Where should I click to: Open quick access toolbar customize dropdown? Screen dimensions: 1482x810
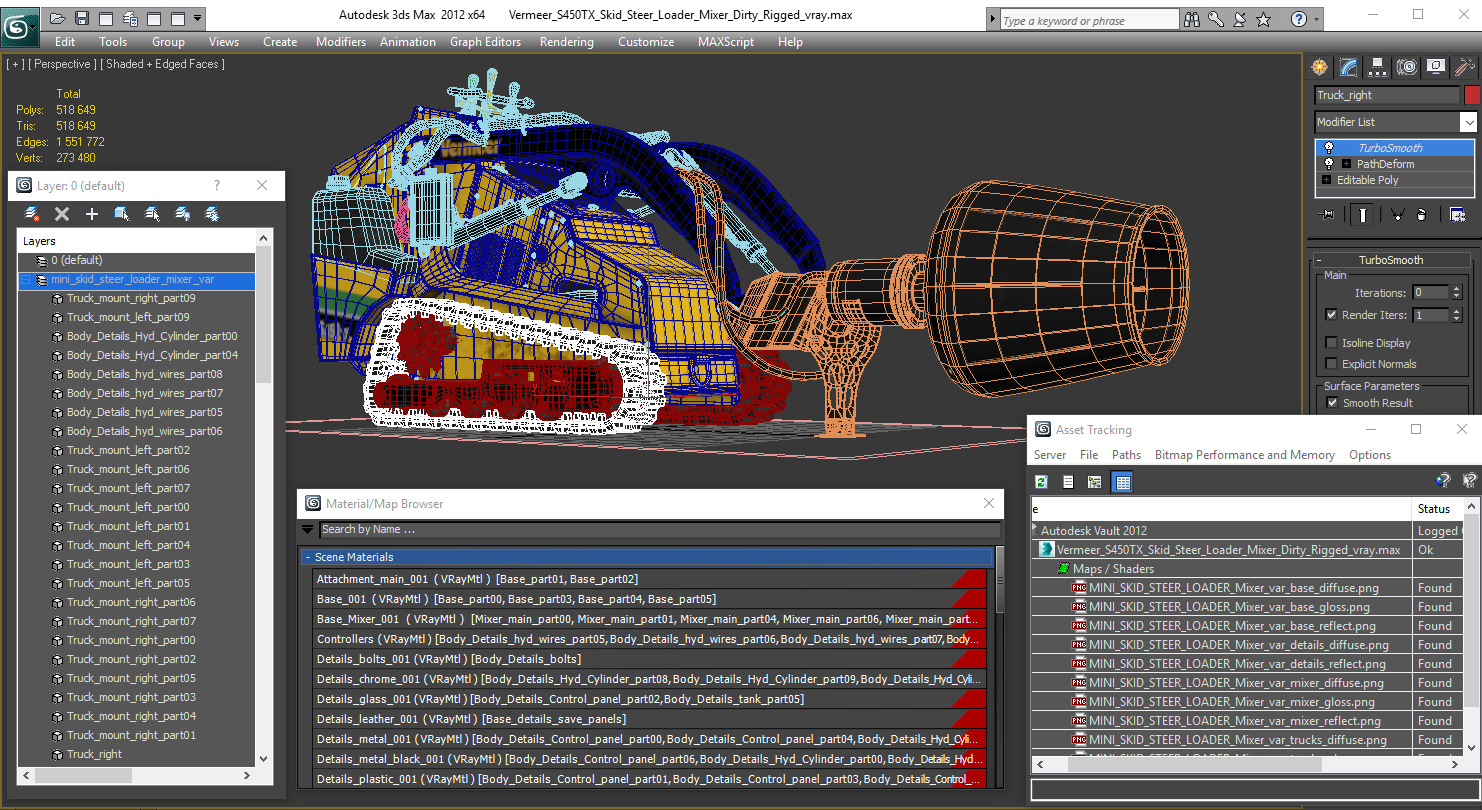coord(197,18)
